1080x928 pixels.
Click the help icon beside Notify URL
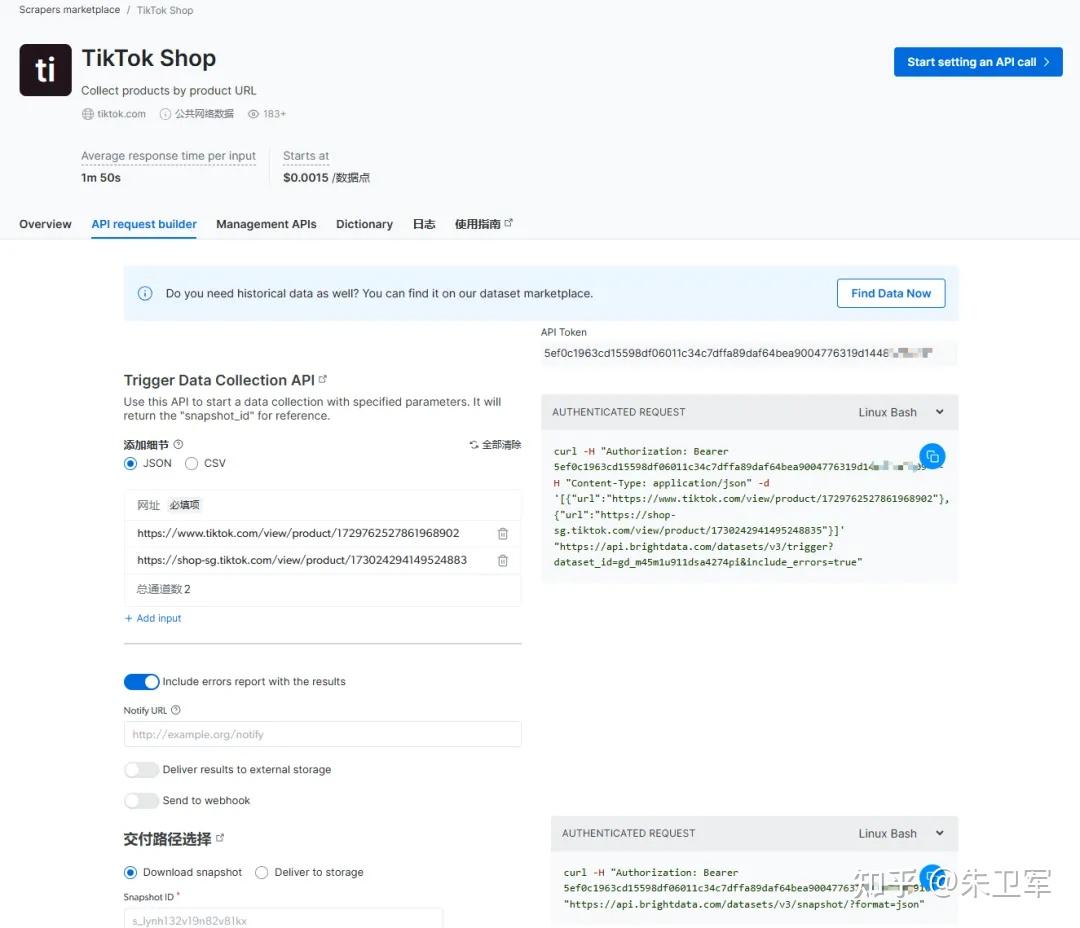pos(176,710)
